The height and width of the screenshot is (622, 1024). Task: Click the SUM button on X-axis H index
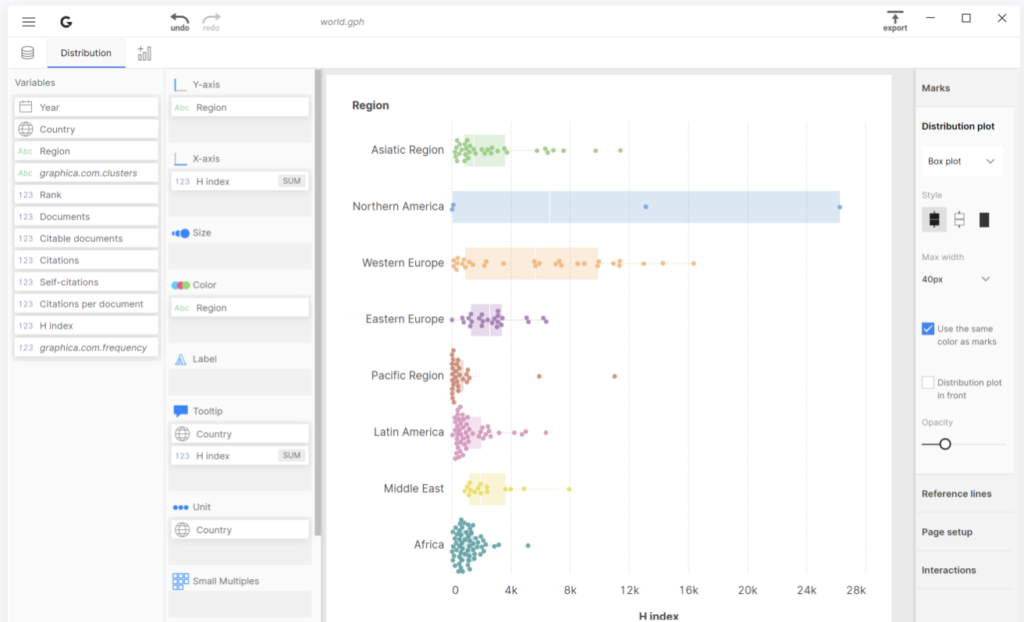pyautogui.click(x=291, y=181)
